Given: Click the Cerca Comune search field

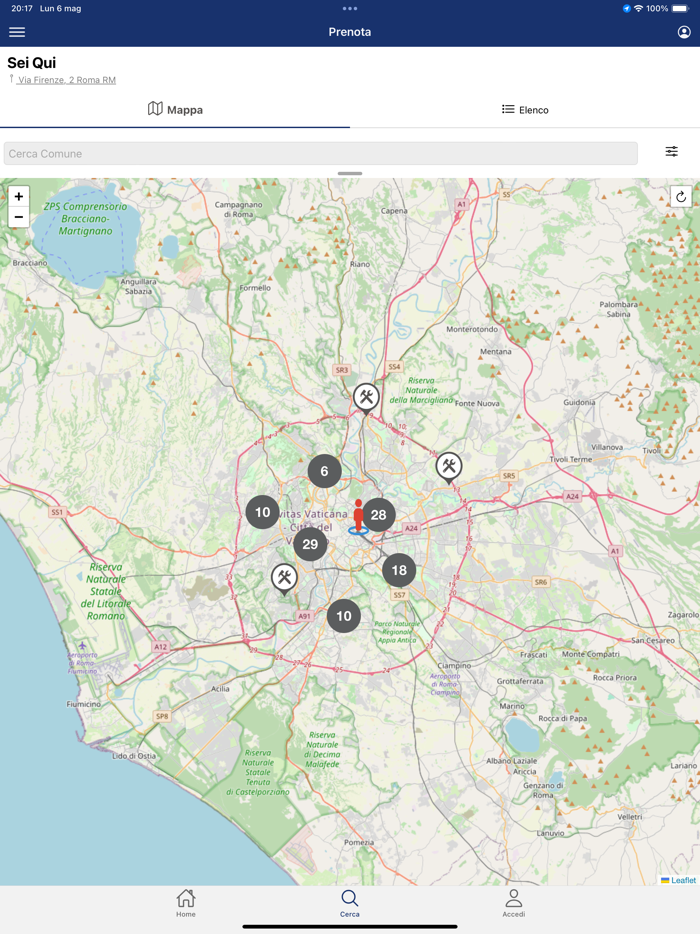Looking at the screenshot, I should (x=321, y=154).
